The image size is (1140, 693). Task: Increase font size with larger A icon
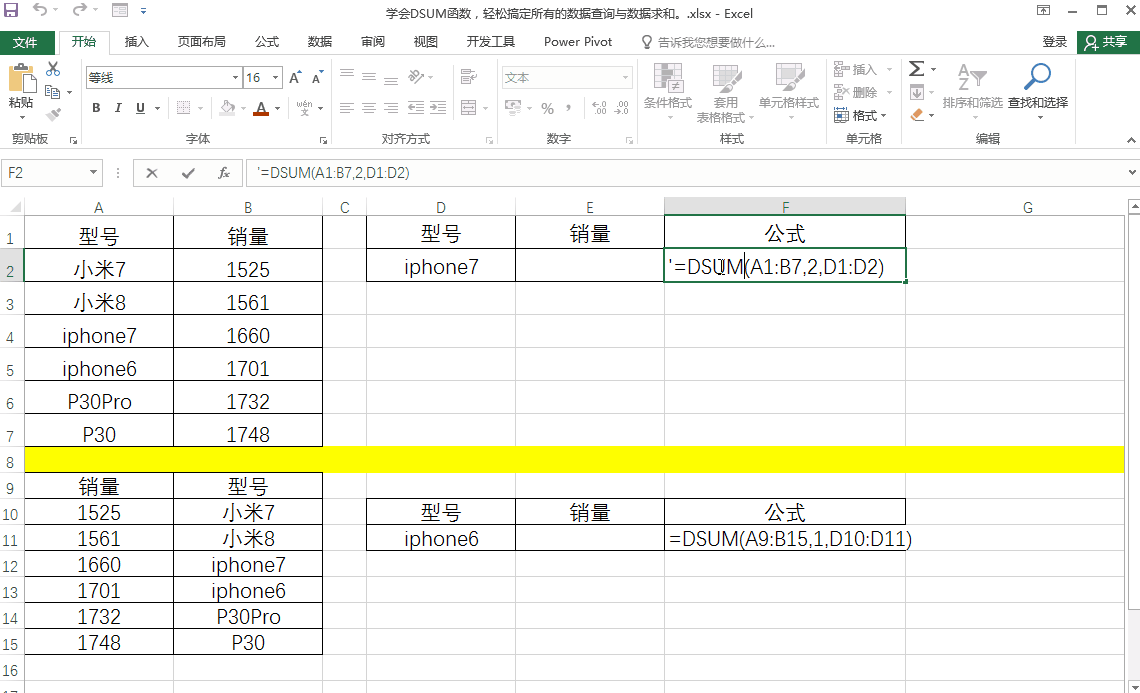point(295,78)
